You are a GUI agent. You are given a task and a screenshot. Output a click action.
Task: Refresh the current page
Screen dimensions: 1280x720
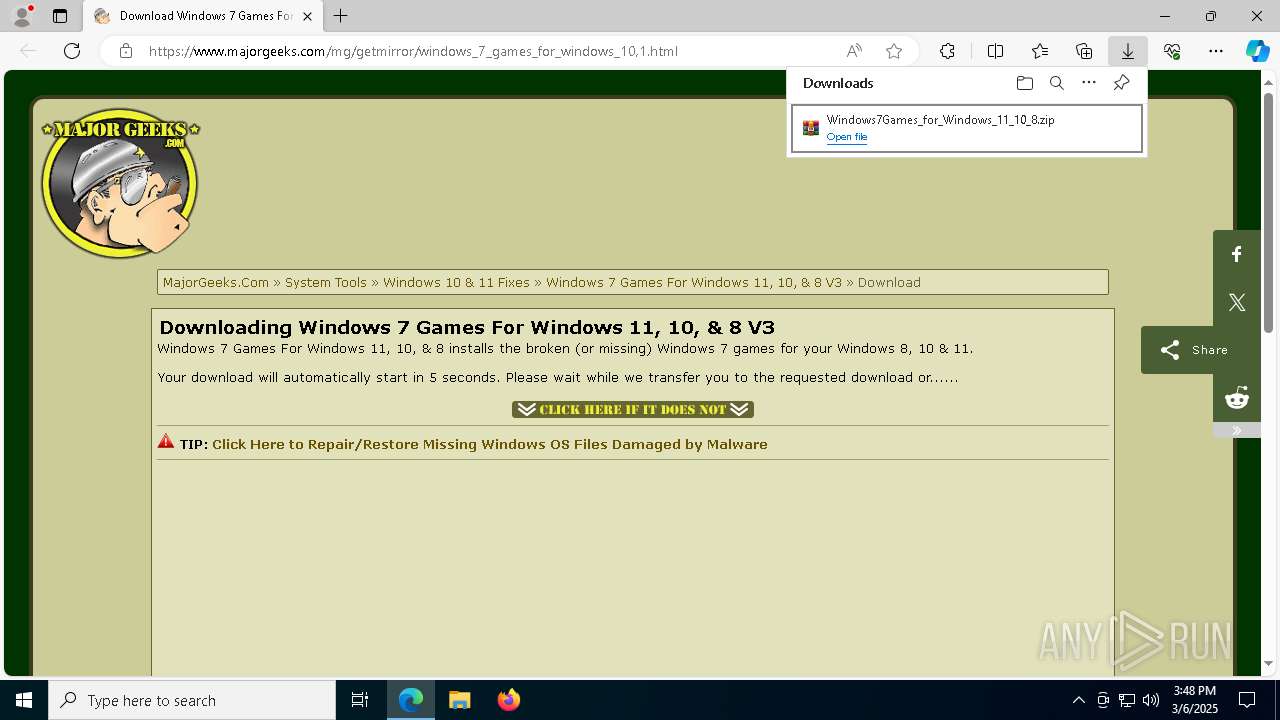pyautogui.click(x=72, y=51)
